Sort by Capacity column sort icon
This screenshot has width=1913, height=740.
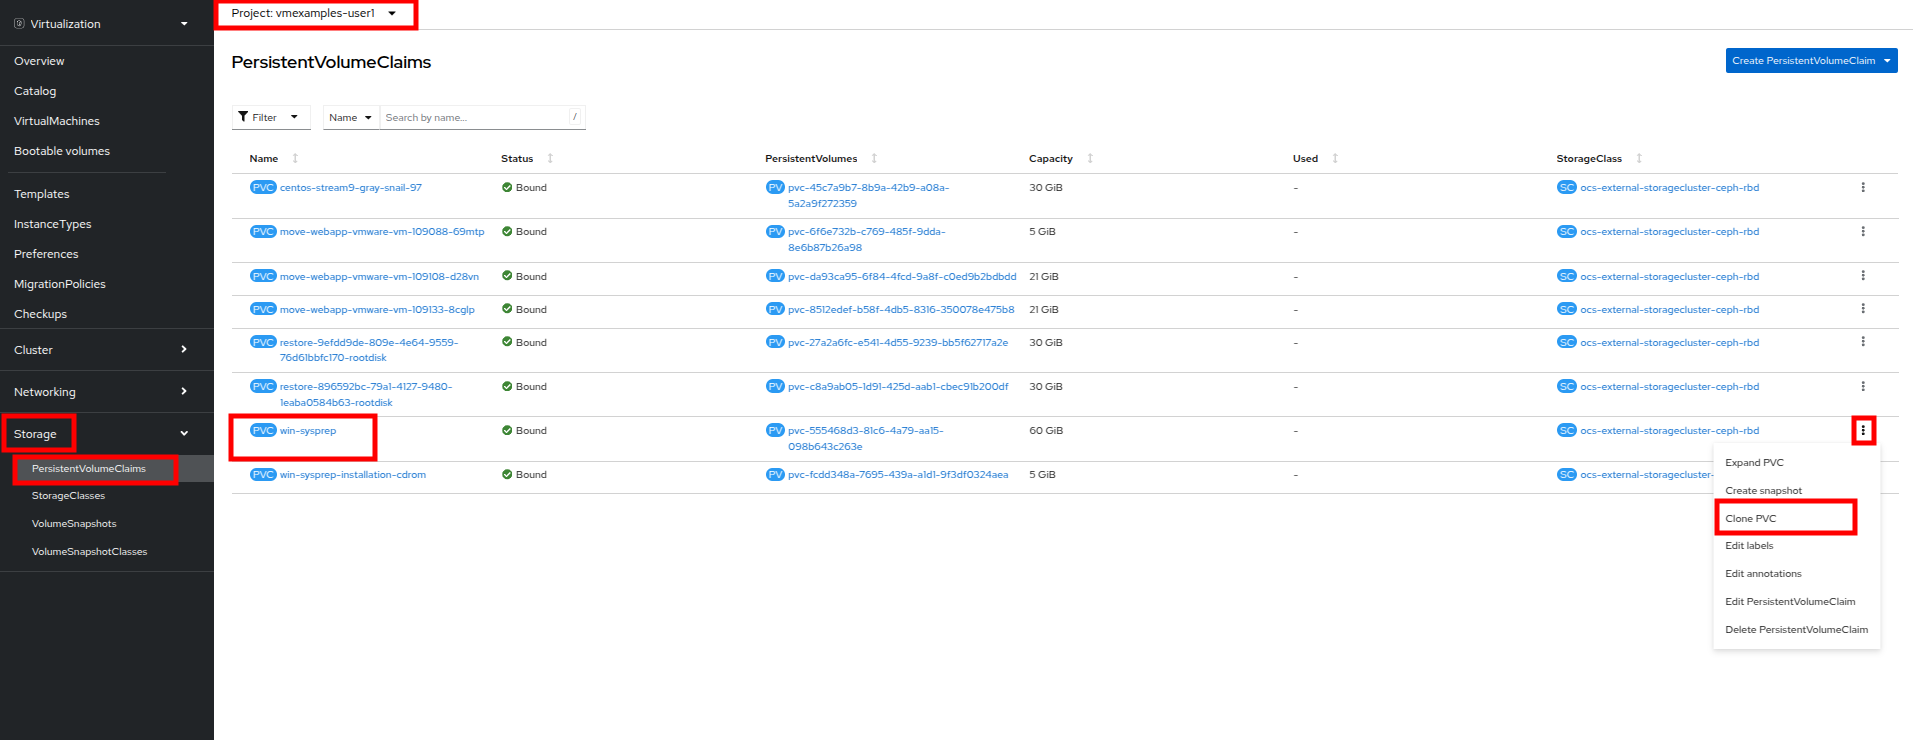coord(1090,159)
